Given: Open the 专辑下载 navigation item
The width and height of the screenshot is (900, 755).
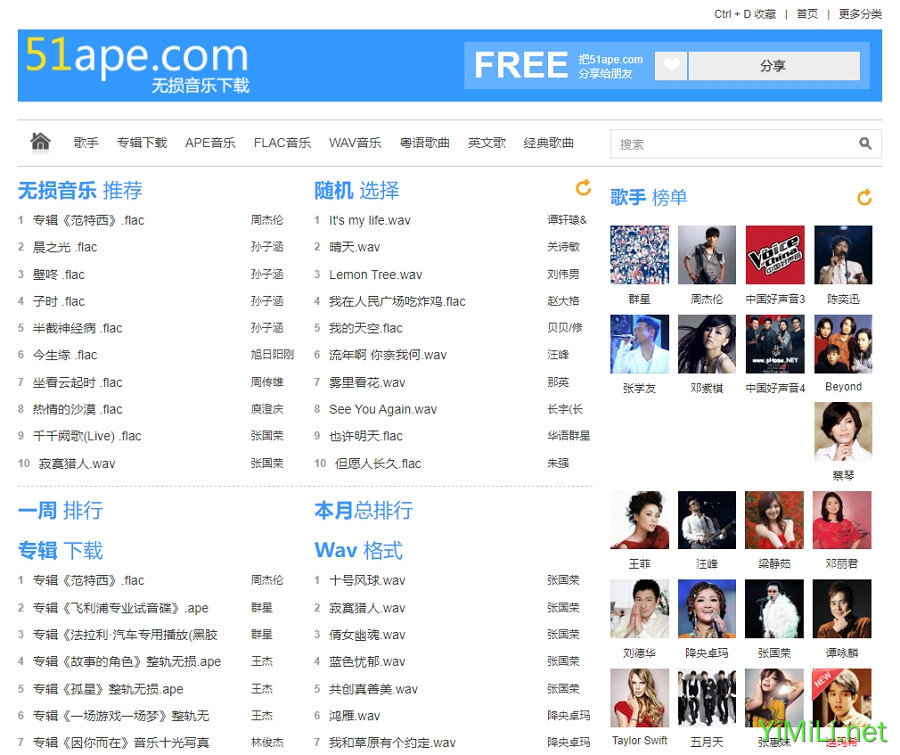Looking at the screenshot, I should 142,143.
